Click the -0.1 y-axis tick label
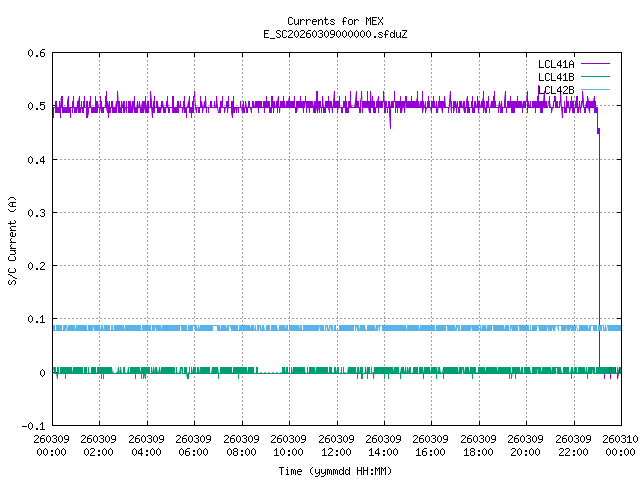 tap(32, 426)
